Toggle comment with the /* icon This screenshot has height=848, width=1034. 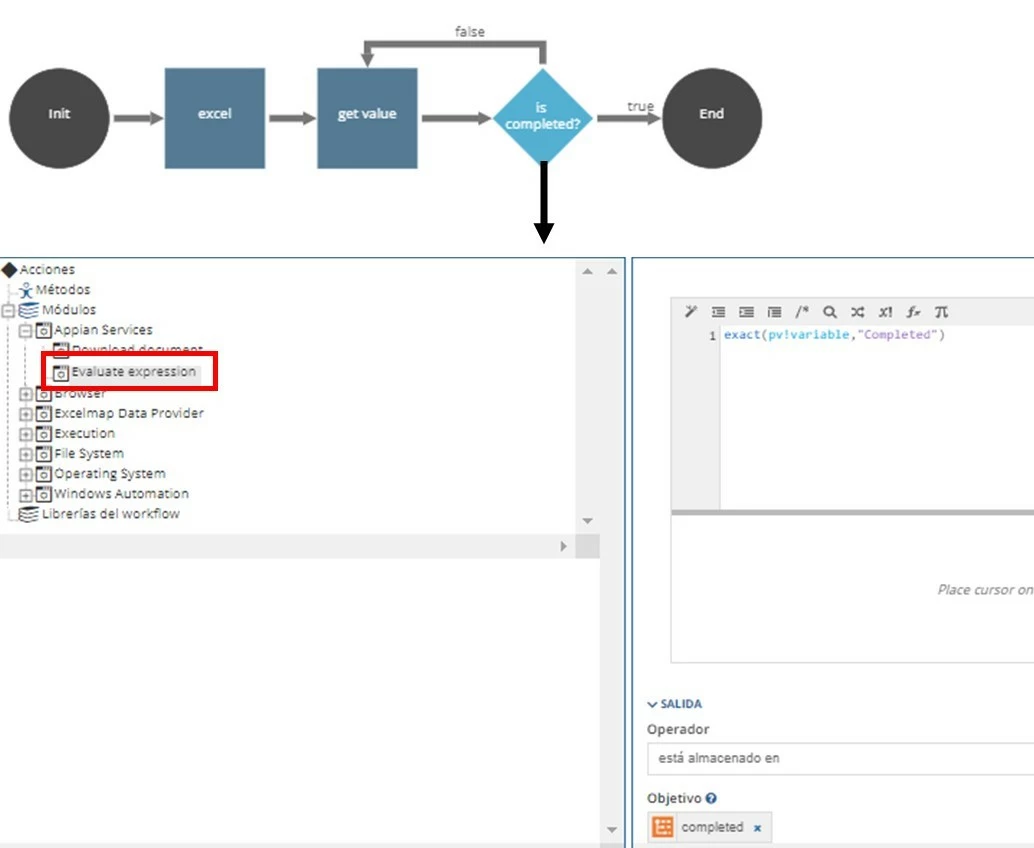802,312
